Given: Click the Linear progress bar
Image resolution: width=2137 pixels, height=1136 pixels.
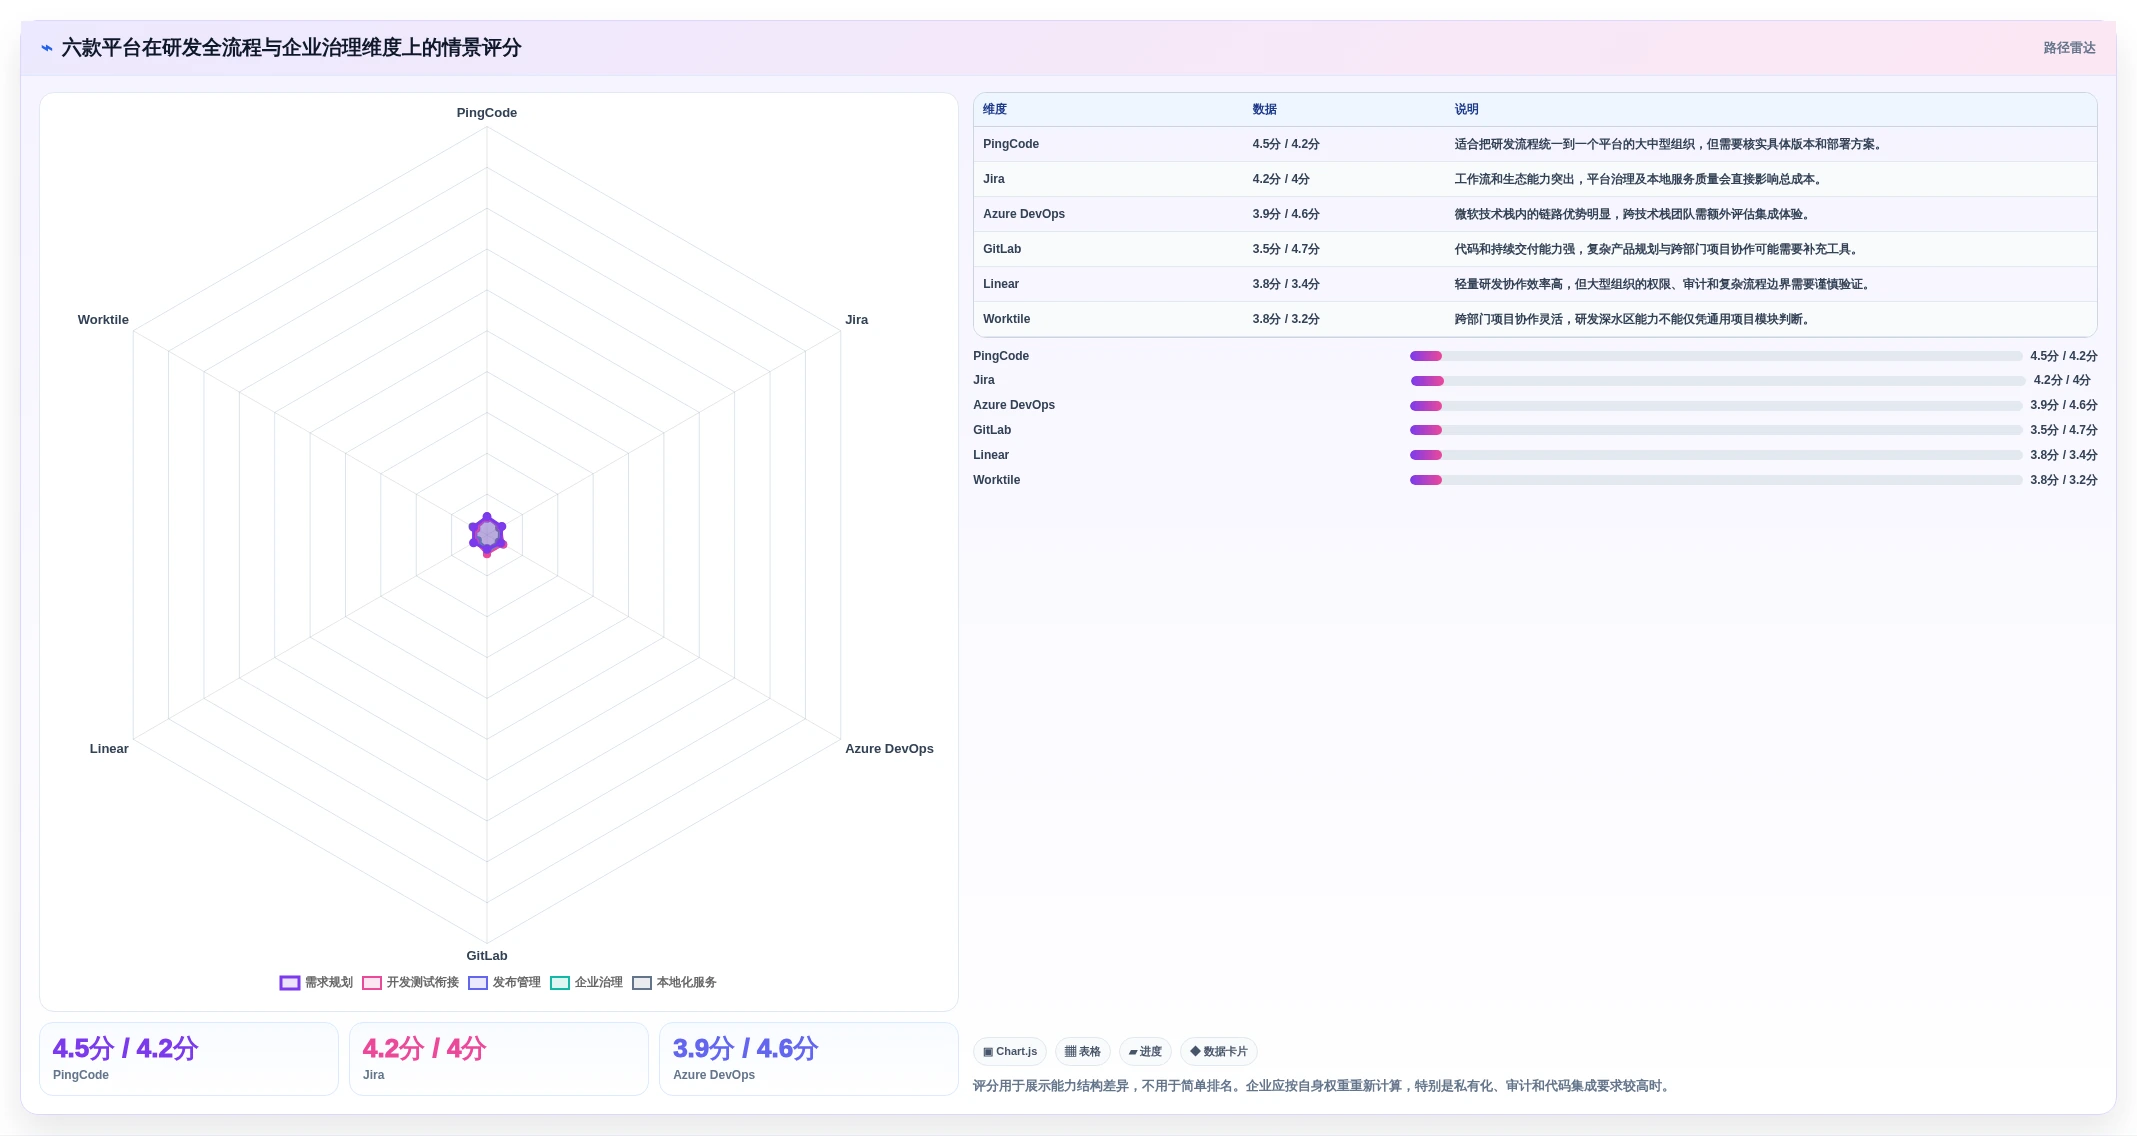Looking at the screenshot, I should pos(1716,455).
